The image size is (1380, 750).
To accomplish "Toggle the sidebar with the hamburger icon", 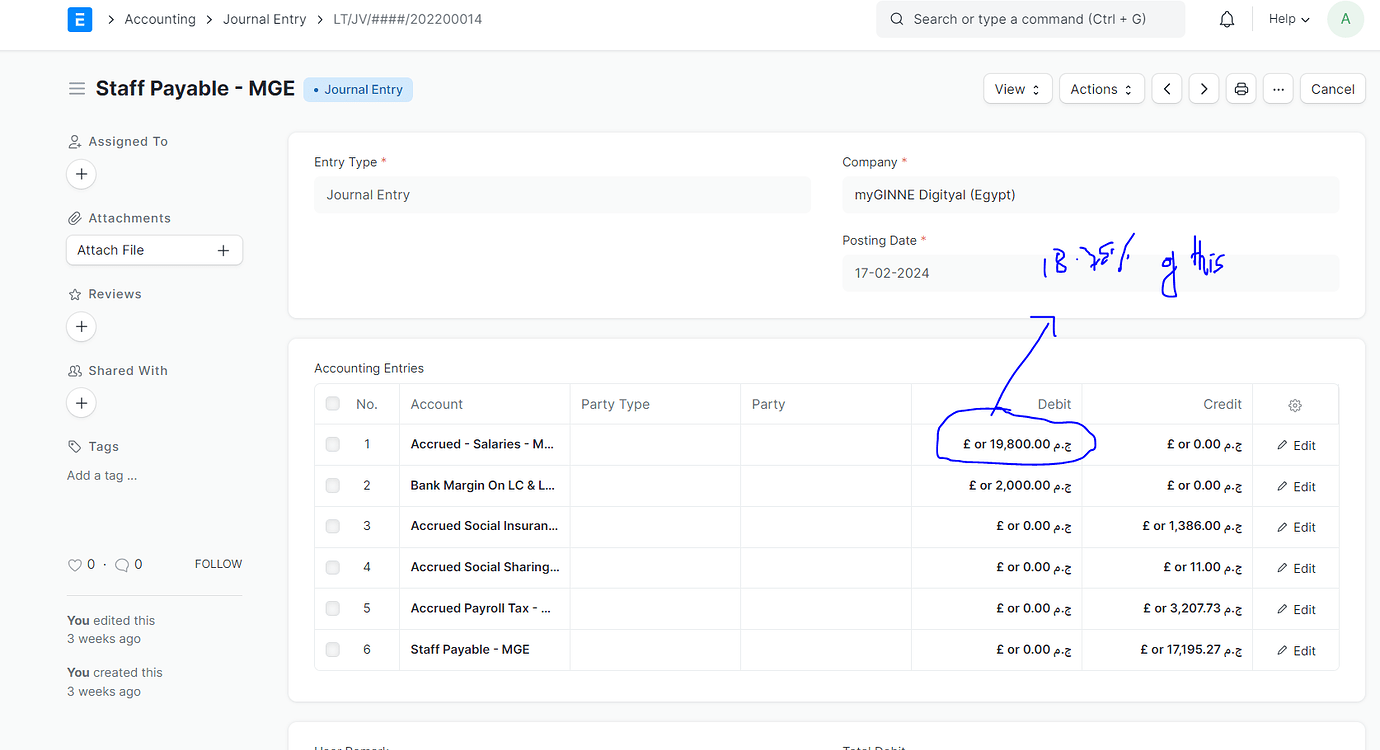I will (x=77, y=88).
